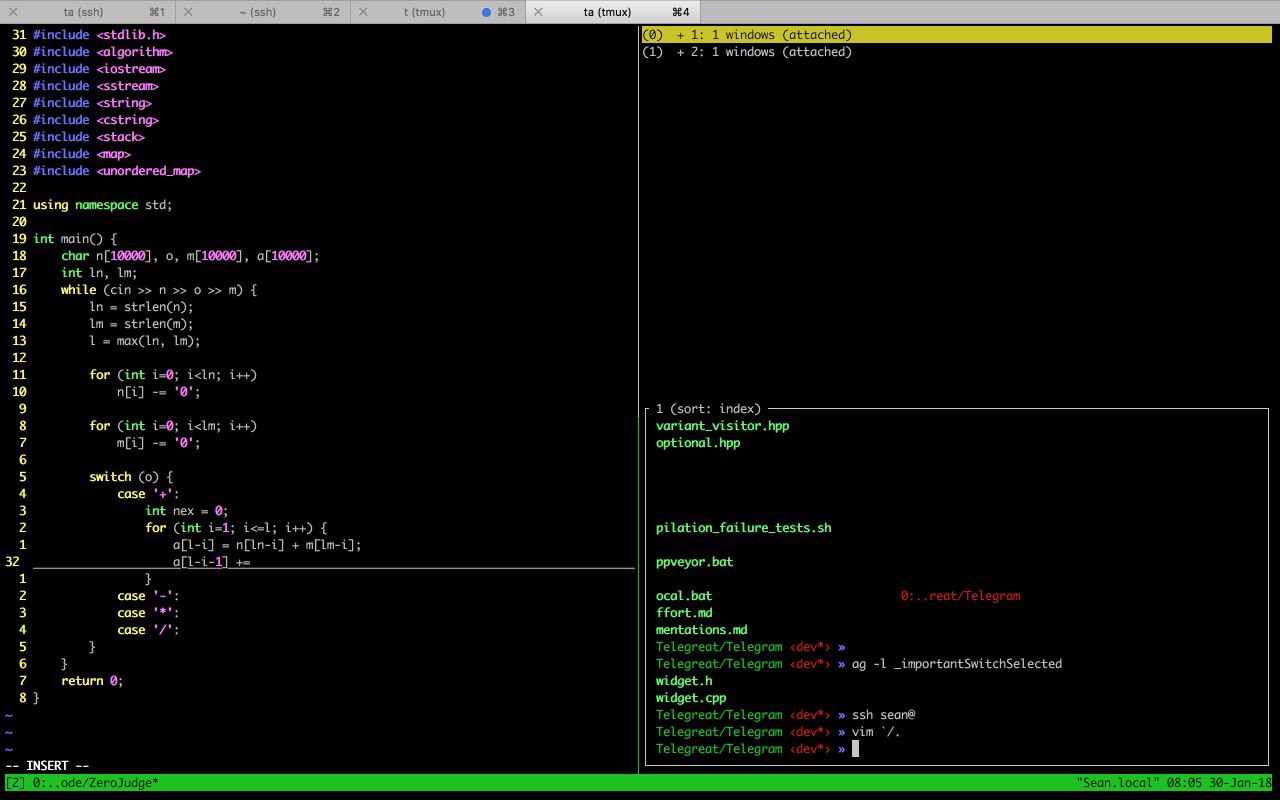Image resolution: width=1280 pixels, height=800 pixels.
Task: Close the "ta (tmux)" terminal tab
Action: [538, 12]
